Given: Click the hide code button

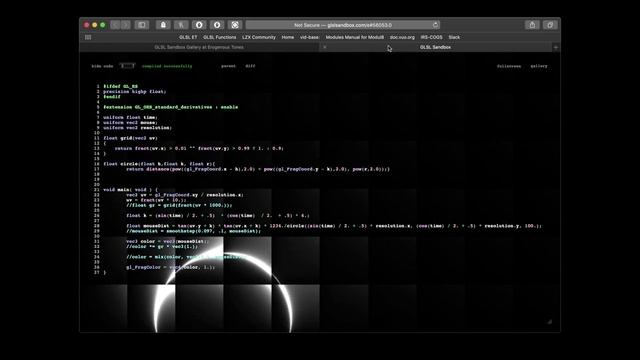Looking at the screenshot, I should (102, 66).
